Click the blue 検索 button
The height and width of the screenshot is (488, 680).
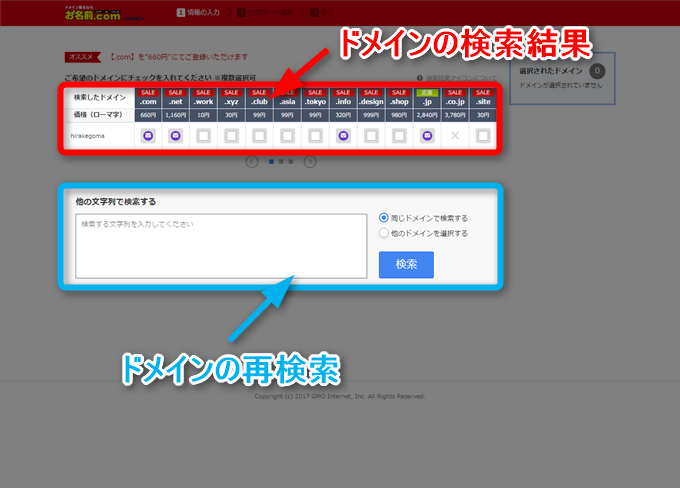tap(406, 265)
